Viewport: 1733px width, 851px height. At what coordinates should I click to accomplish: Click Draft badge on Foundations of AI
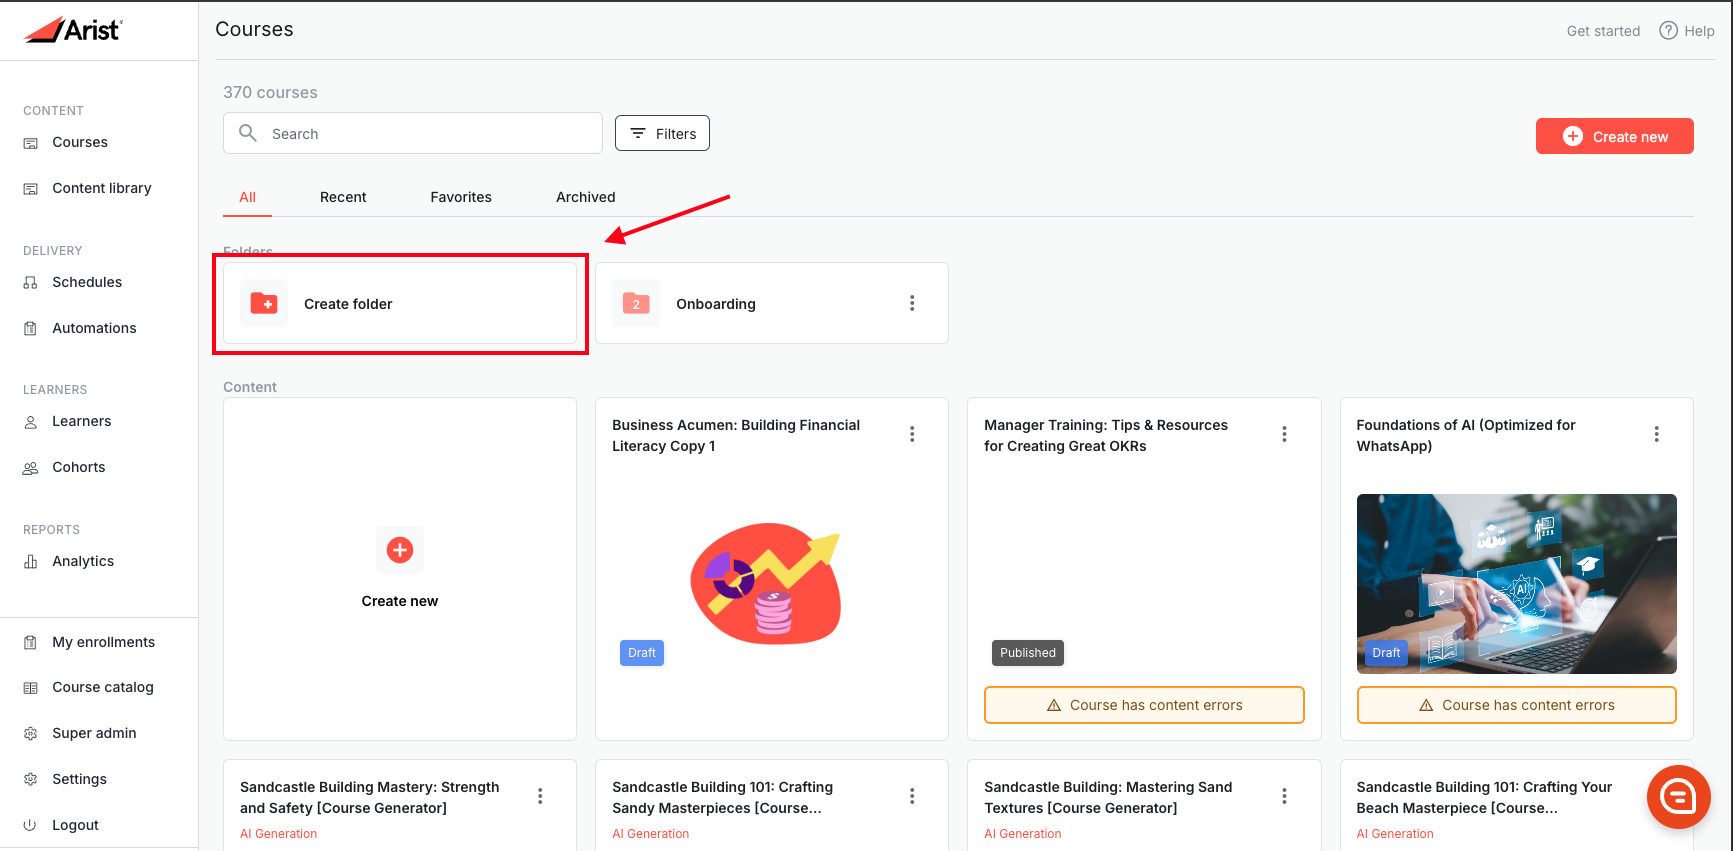pyautogui.click(x=1386, y=653)
